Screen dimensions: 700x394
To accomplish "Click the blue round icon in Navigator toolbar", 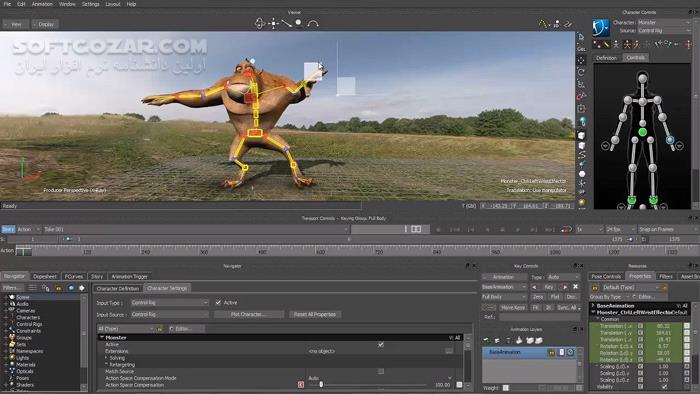I will pyautogui.click(x=71, y=288).
